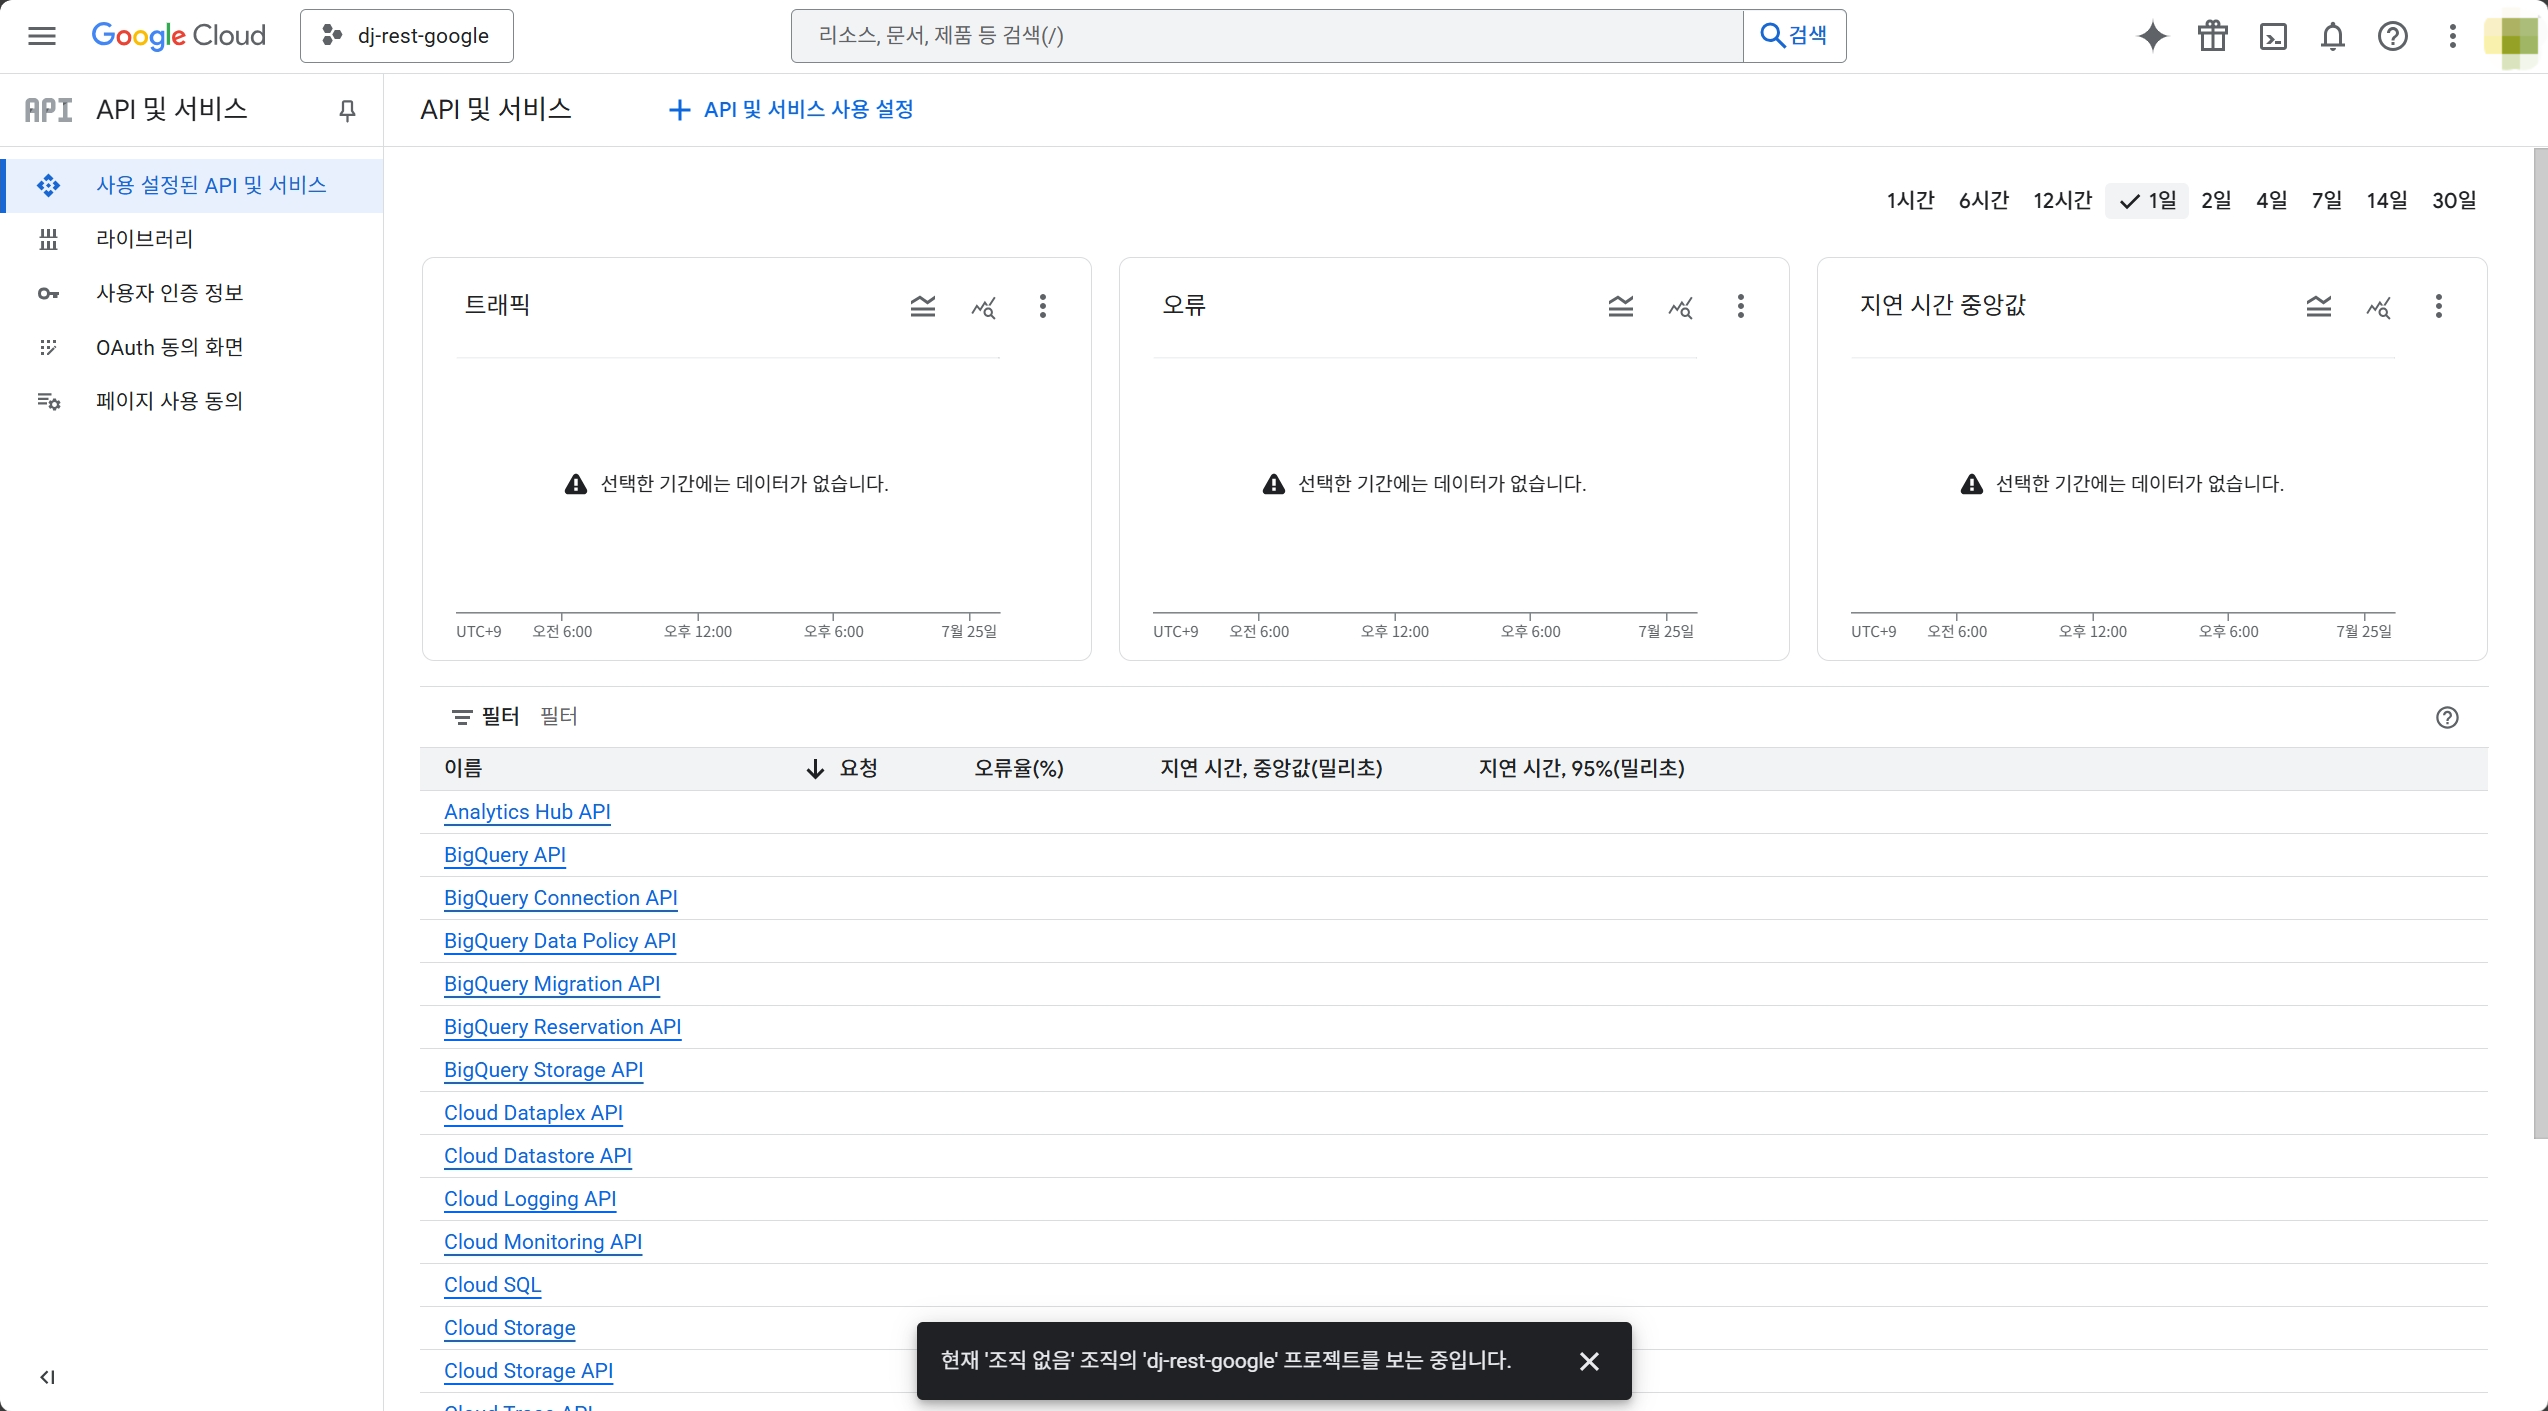Image resolution: width=2548 pixels, height=1411 pixels.
Task: Open more options on 트래픽 chart
Action: 1042,307
